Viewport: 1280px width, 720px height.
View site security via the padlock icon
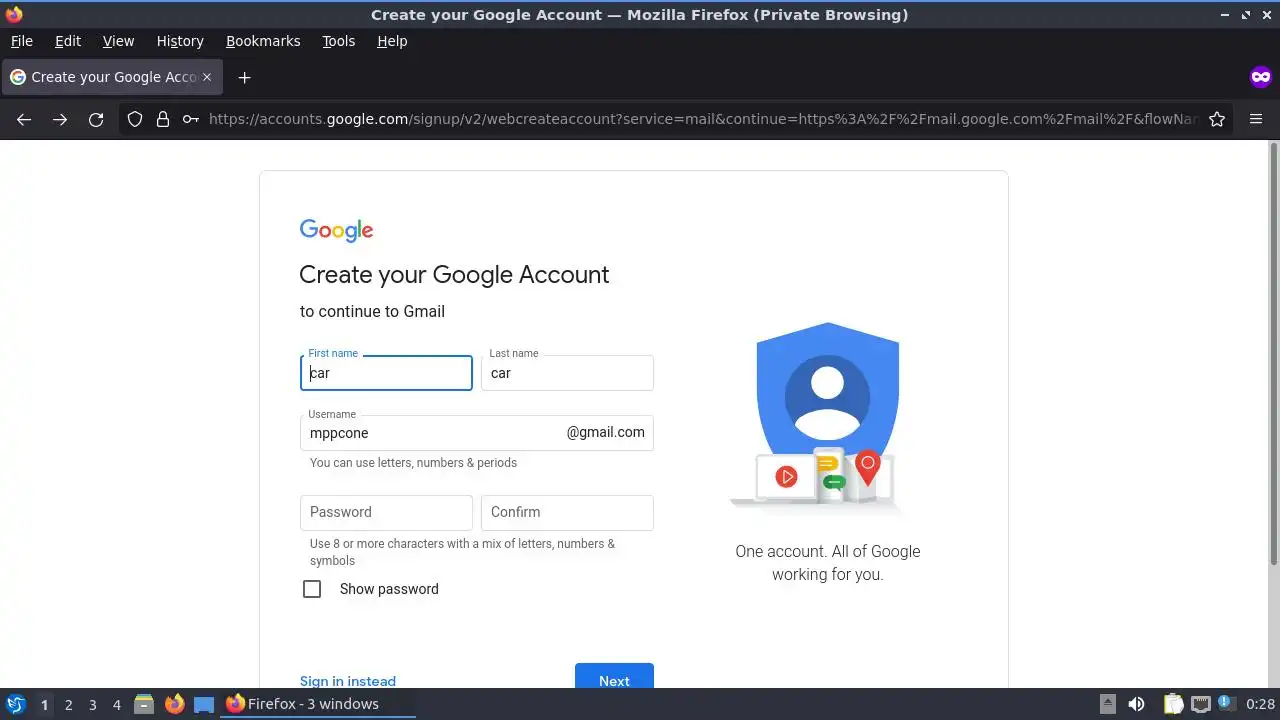(x=163, y=119)
